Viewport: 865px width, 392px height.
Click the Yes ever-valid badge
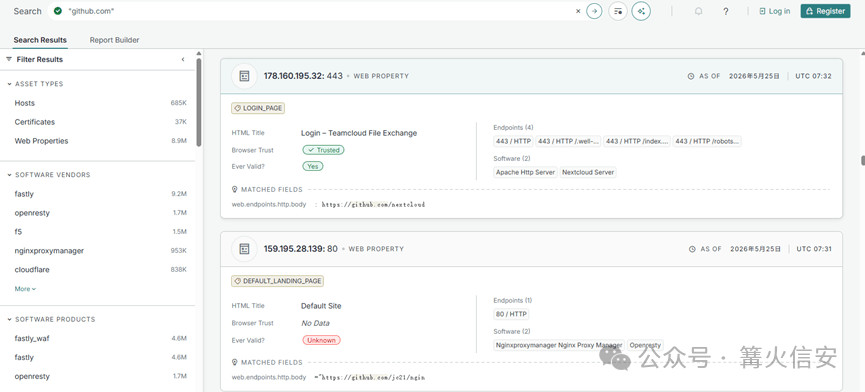[x=313, y=166]
